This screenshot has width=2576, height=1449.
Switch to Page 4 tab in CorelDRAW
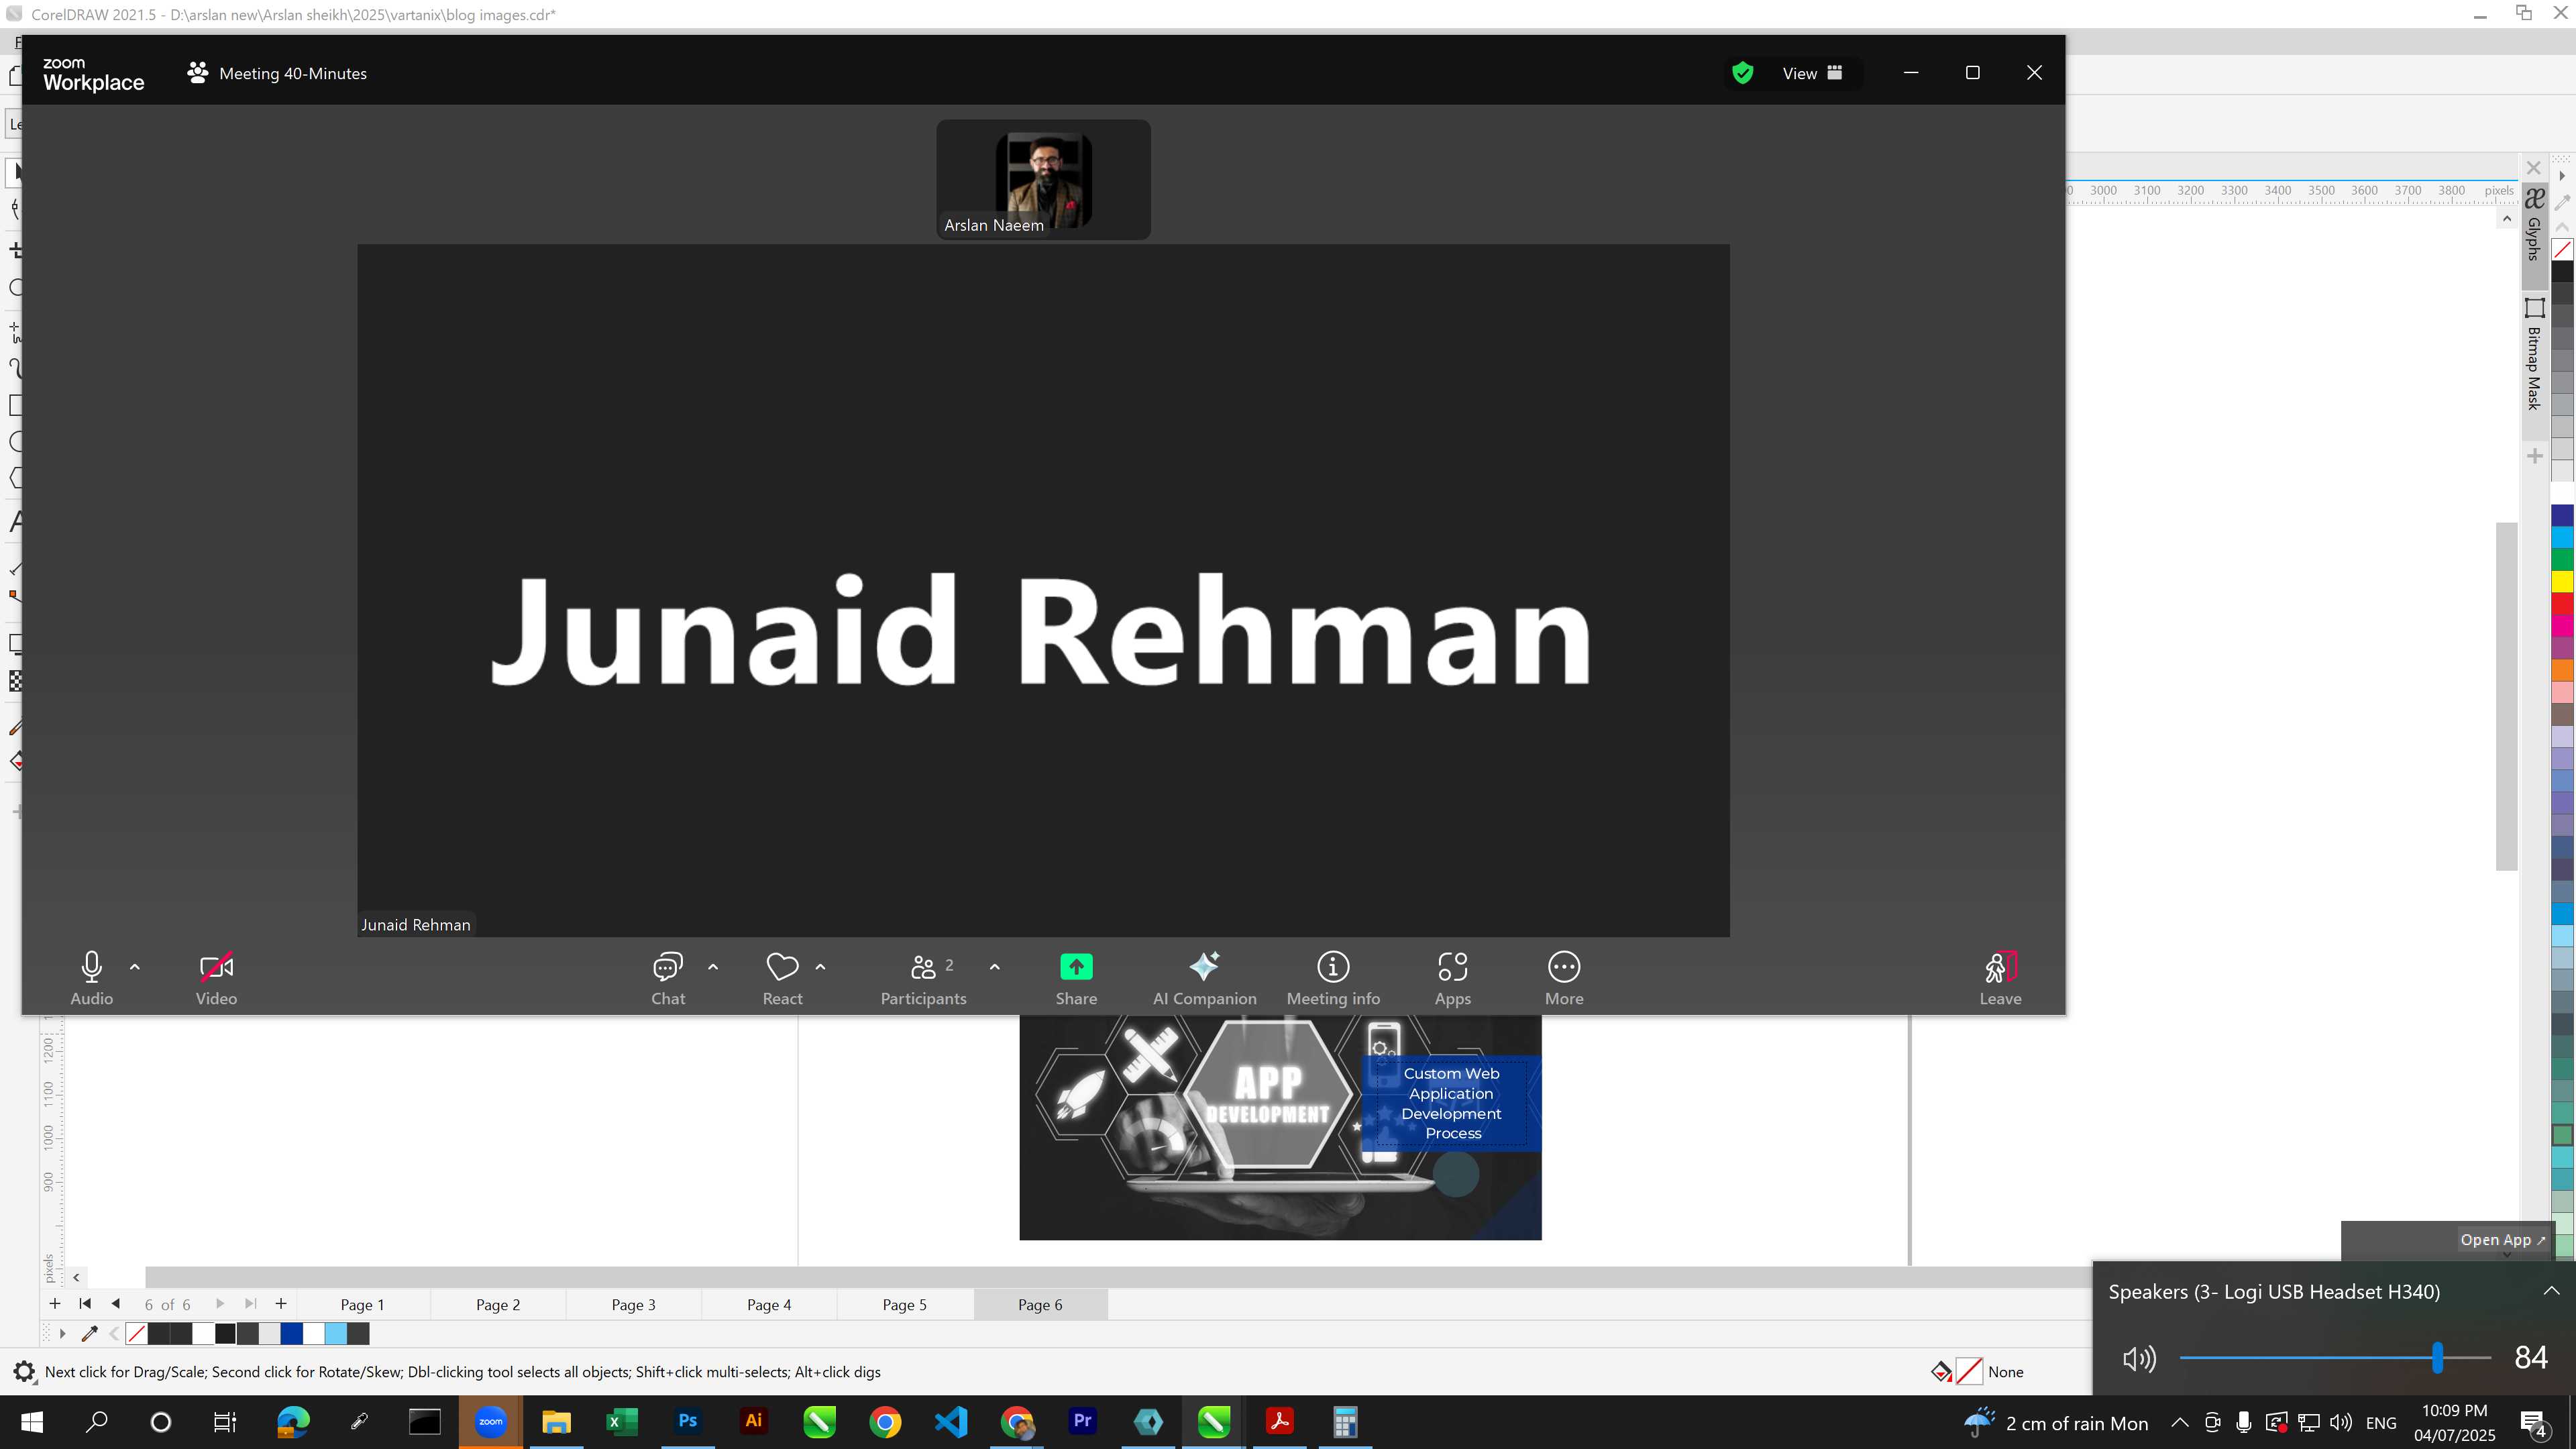coord(769,1304)
